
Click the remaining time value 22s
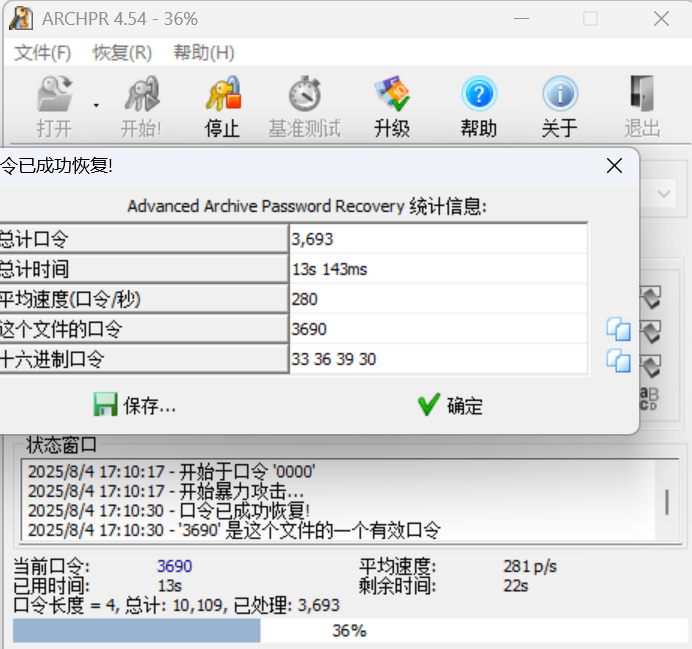(x=516, y=586)
